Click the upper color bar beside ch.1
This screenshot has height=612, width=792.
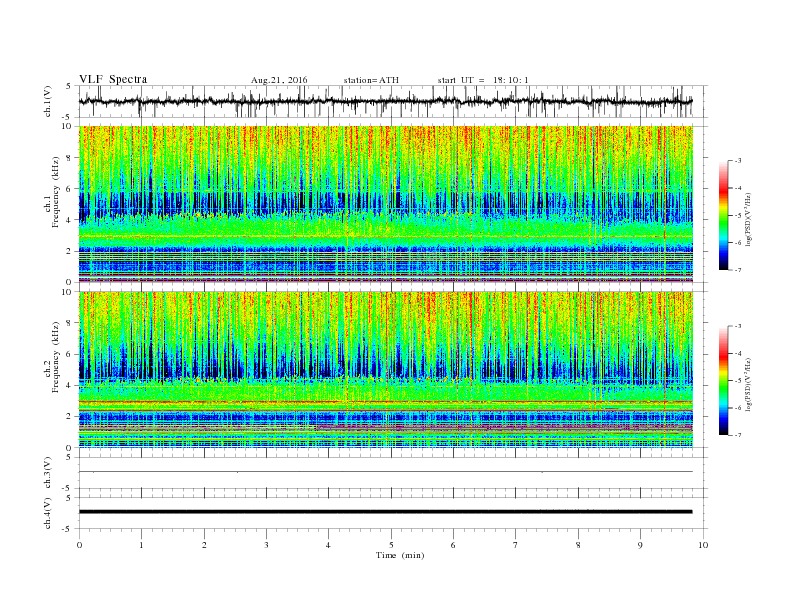click(x=723, y=215)
